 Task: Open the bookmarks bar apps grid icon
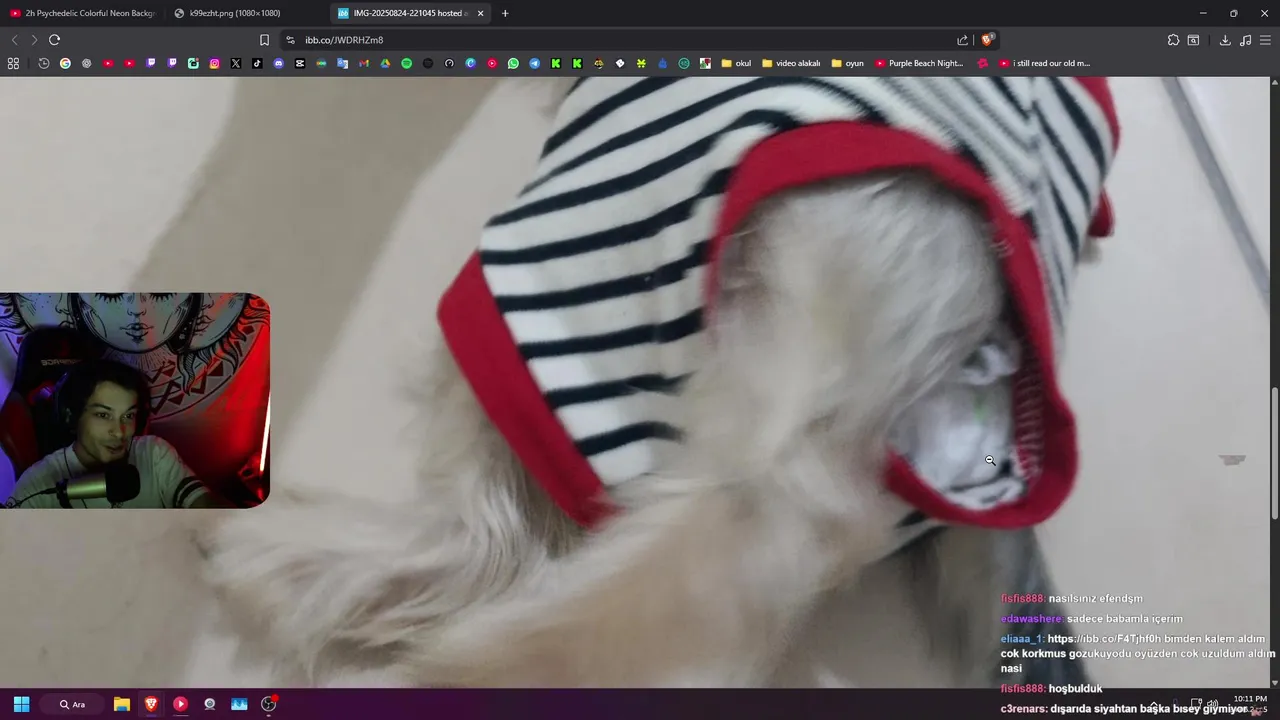13,63
